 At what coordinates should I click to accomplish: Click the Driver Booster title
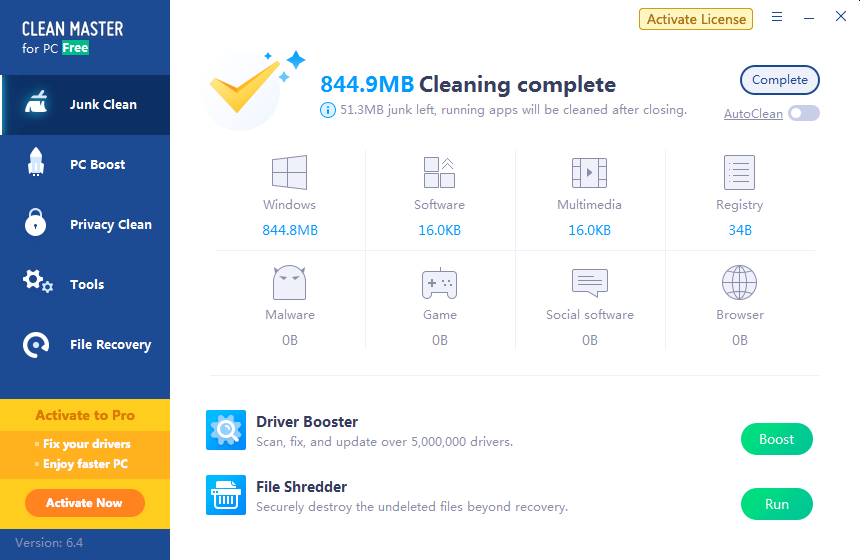(307, 422)
